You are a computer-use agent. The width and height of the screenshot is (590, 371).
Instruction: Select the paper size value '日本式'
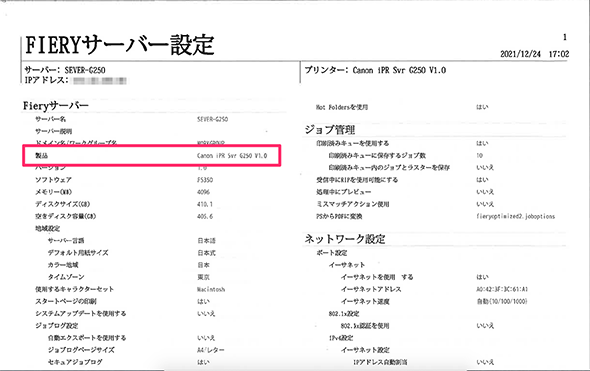207,252
